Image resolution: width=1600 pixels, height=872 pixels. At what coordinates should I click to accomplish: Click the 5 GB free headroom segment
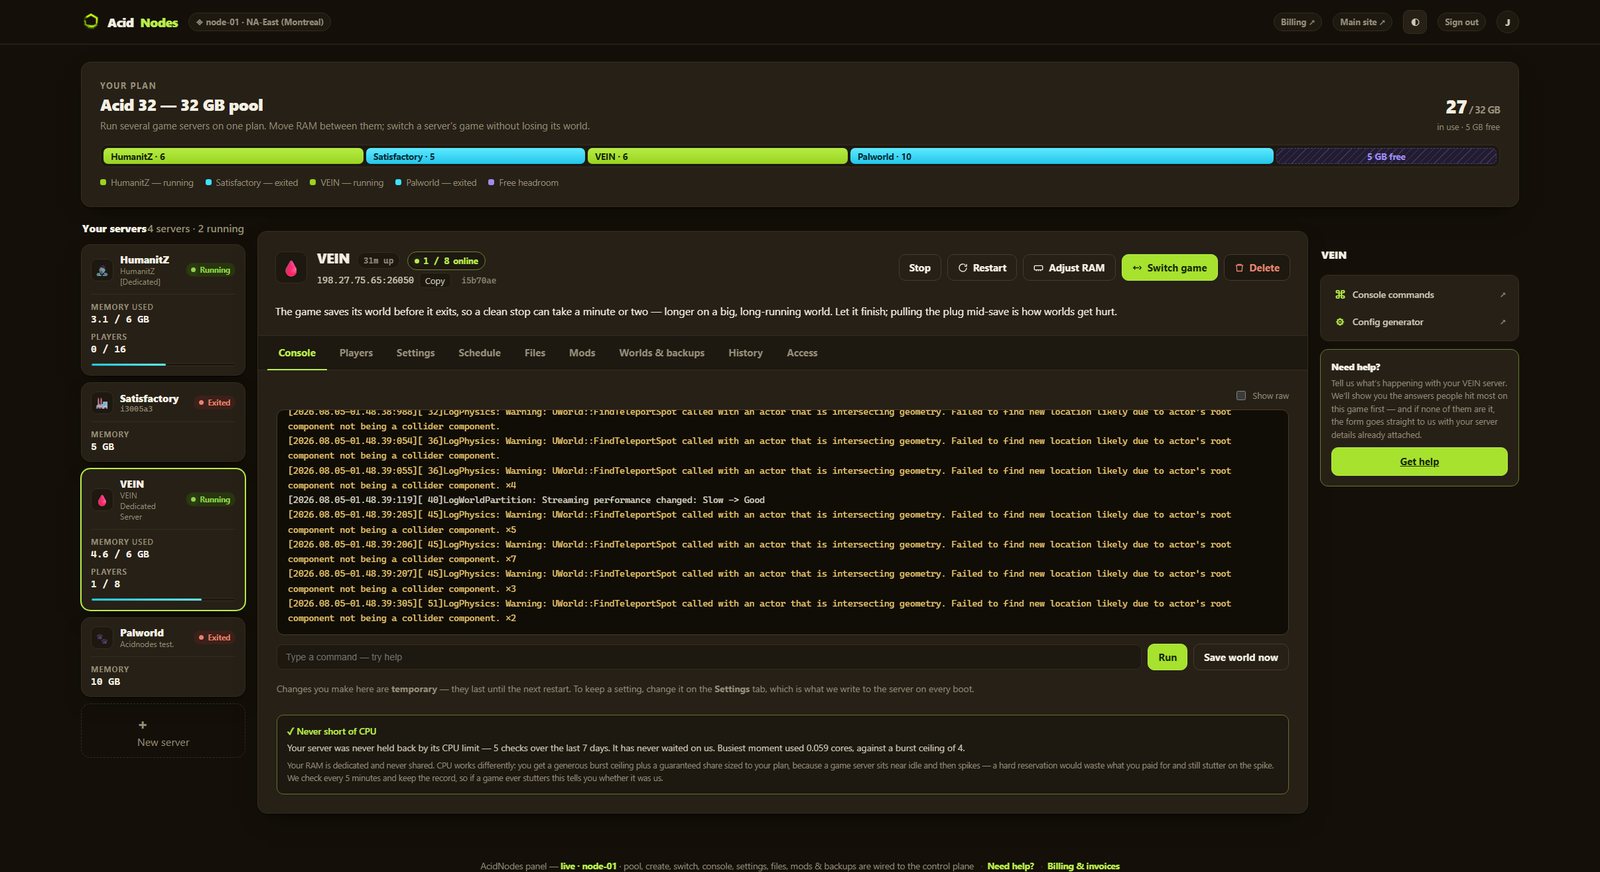(x=1386, y=157)
